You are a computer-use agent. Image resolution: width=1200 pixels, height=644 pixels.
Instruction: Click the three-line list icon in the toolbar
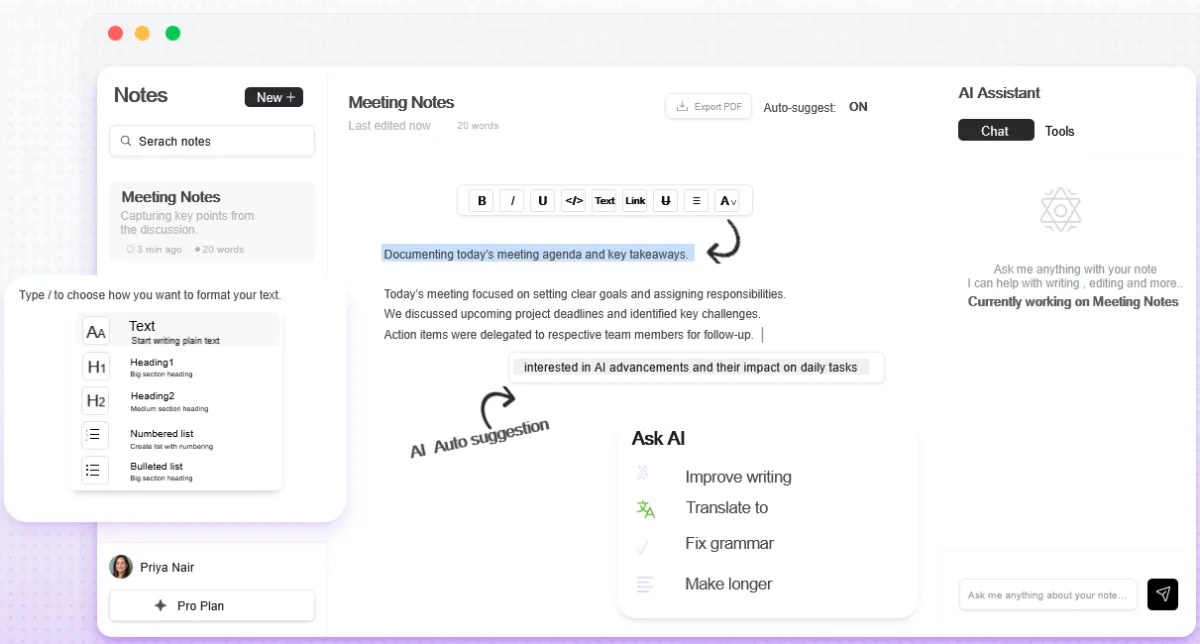[696, 200]
